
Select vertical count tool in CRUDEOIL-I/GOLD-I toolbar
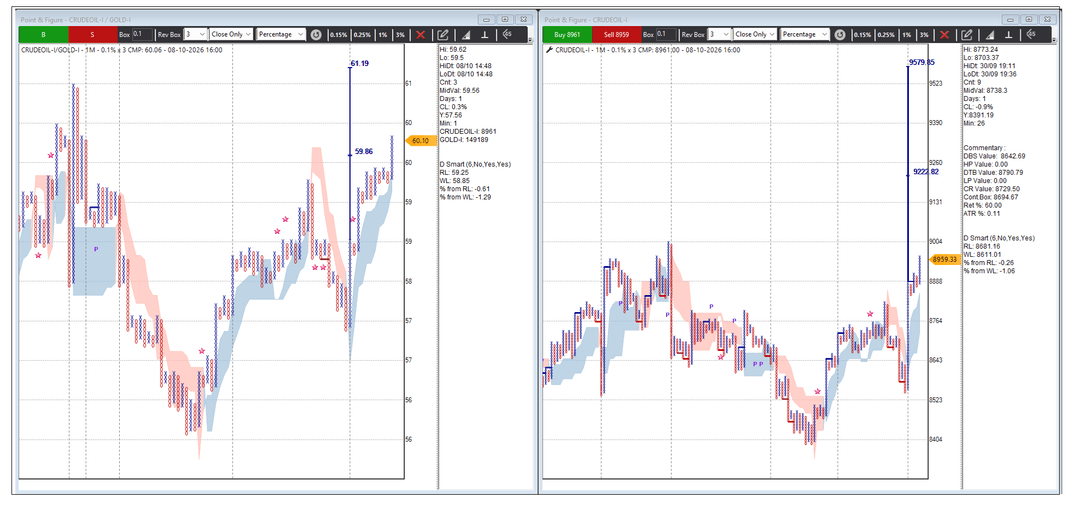485,34
